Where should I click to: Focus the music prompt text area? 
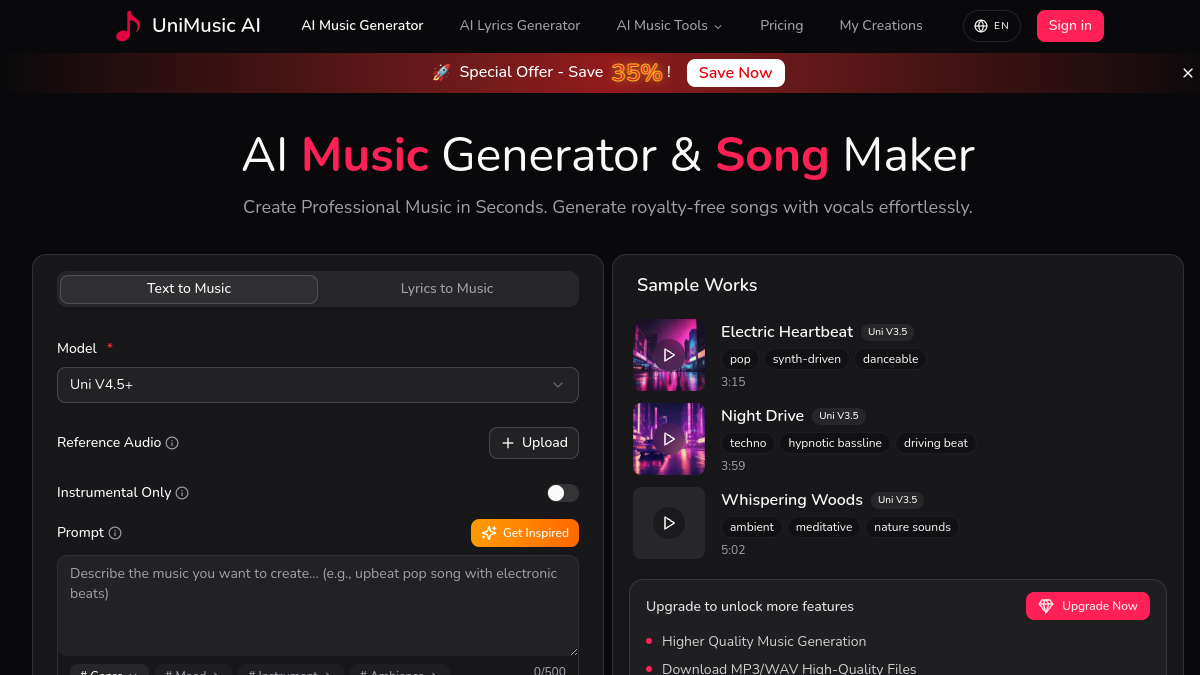(318, 606)
